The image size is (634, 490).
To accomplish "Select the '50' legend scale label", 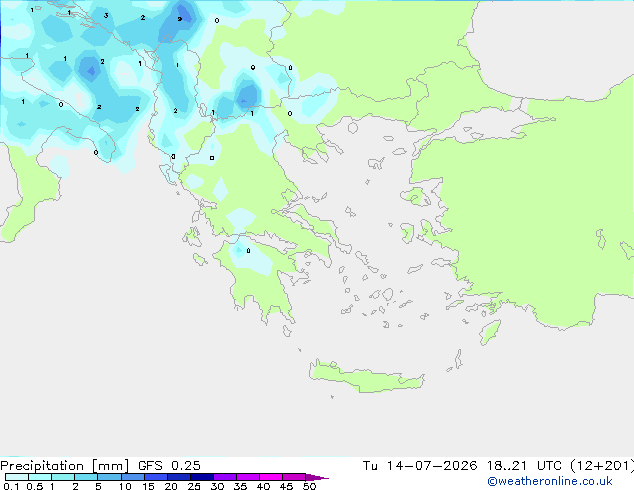I will click(309, 486).
